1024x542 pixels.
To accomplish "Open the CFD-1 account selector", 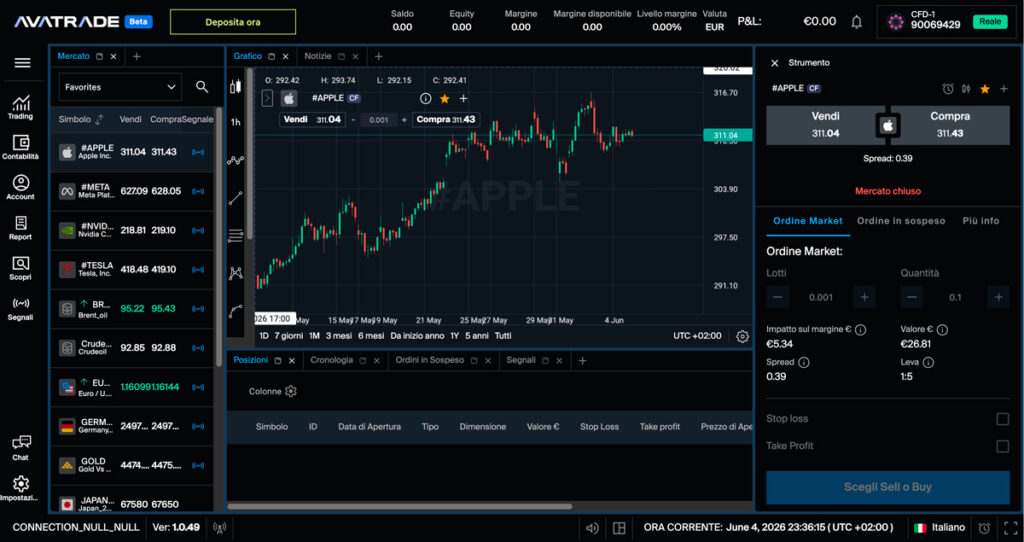I will coord(946,22).
